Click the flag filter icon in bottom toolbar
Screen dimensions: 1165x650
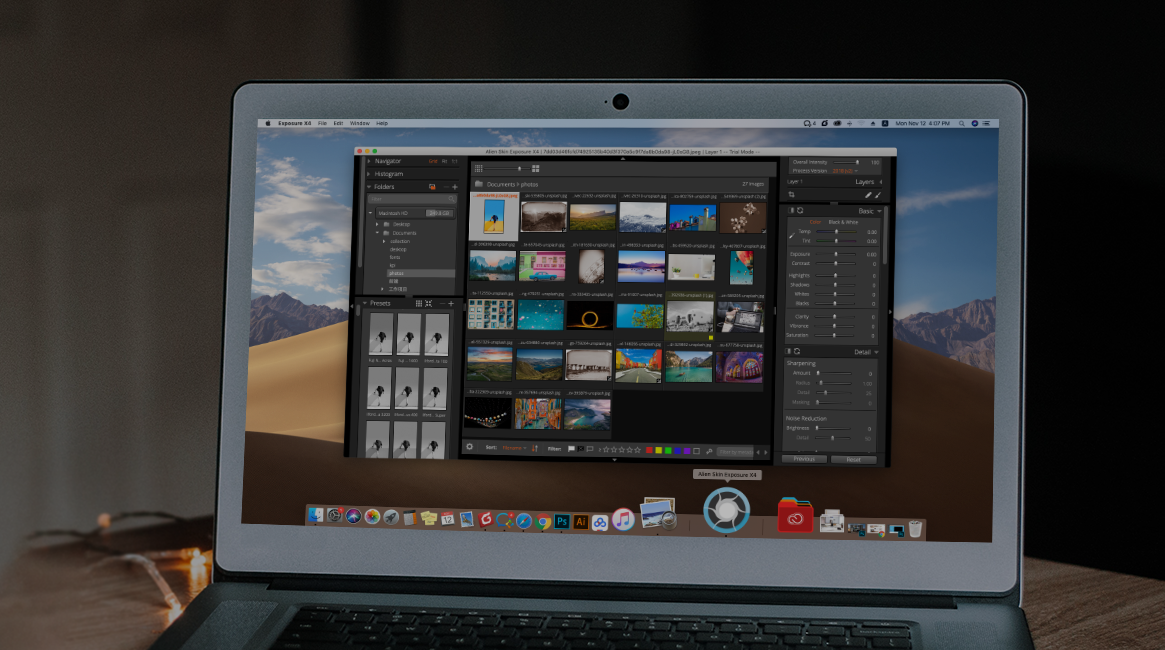click(570, 448)
